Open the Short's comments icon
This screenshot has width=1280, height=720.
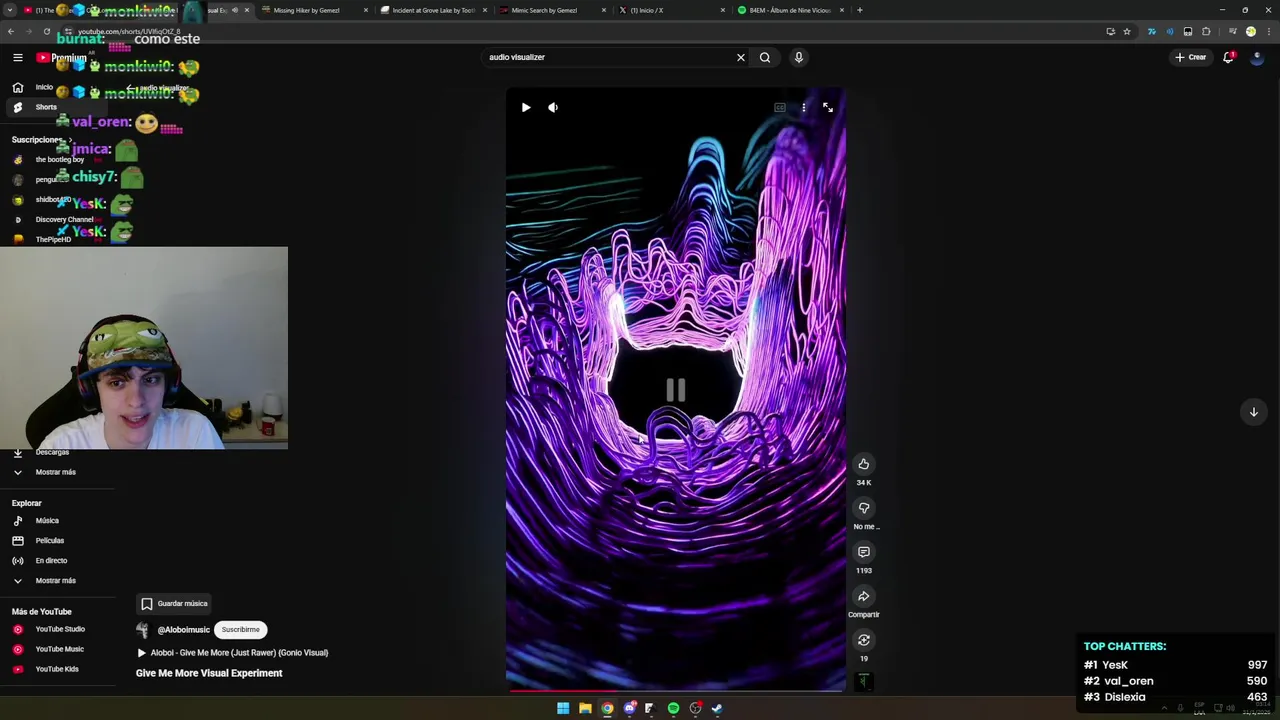[864, 552]
